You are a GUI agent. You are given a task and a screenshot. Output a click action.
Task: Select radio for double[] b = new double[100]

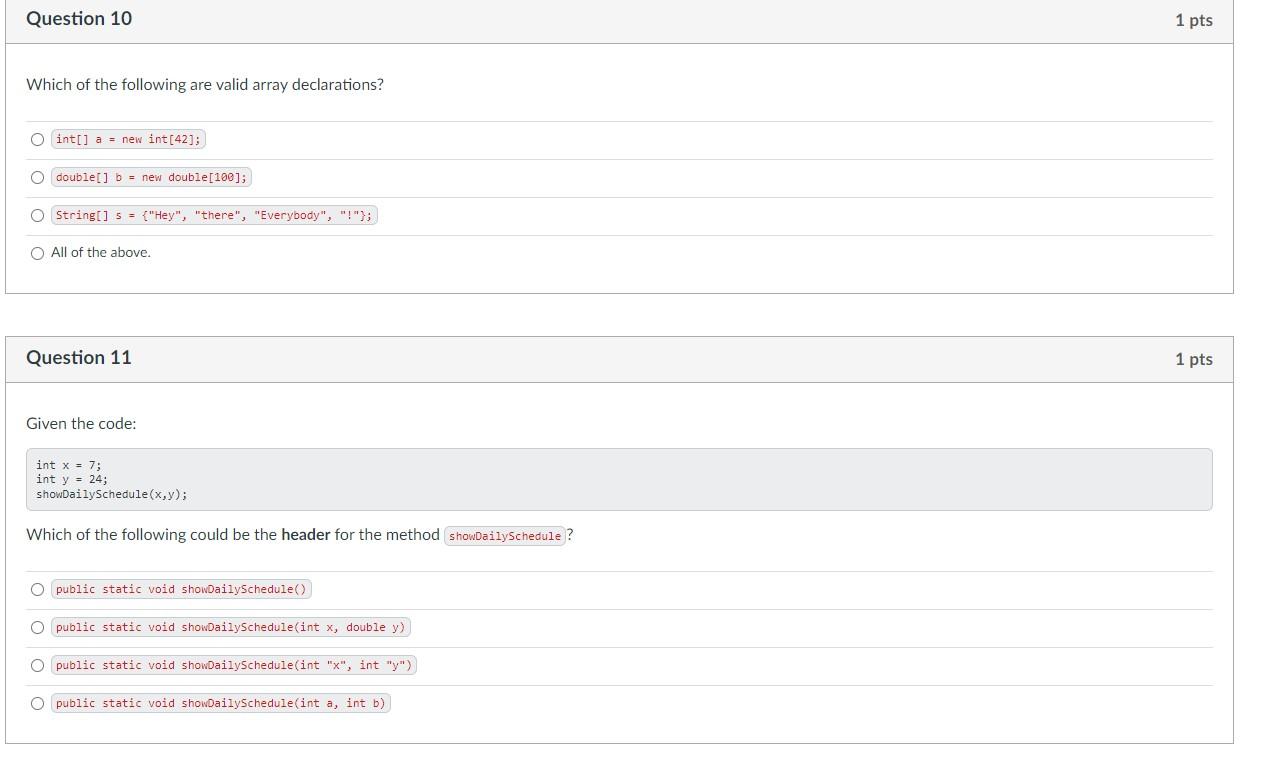click(x=37, y=178)
